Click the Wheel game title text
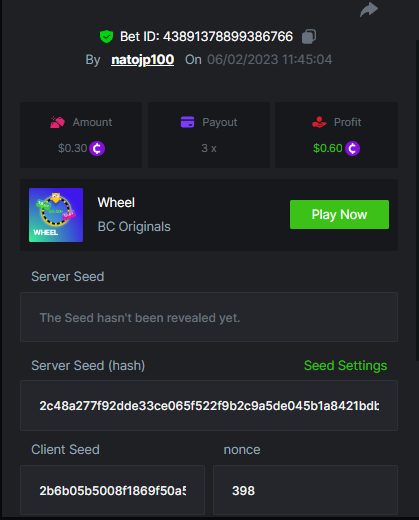 point(116,202)
